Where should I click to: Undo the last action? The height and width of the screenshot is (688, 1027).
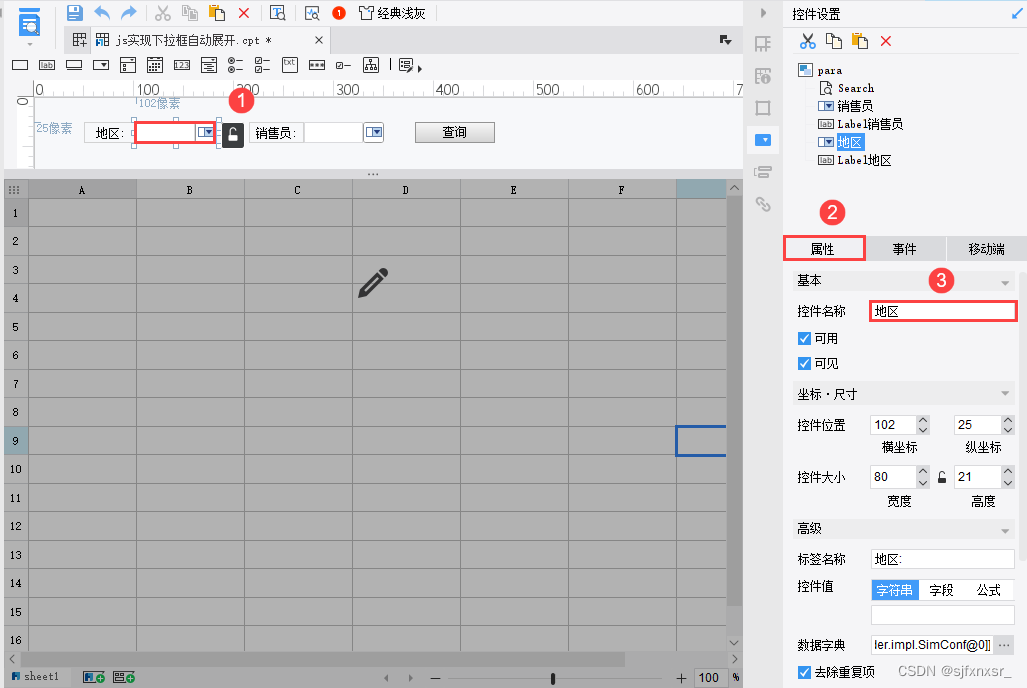102,13
